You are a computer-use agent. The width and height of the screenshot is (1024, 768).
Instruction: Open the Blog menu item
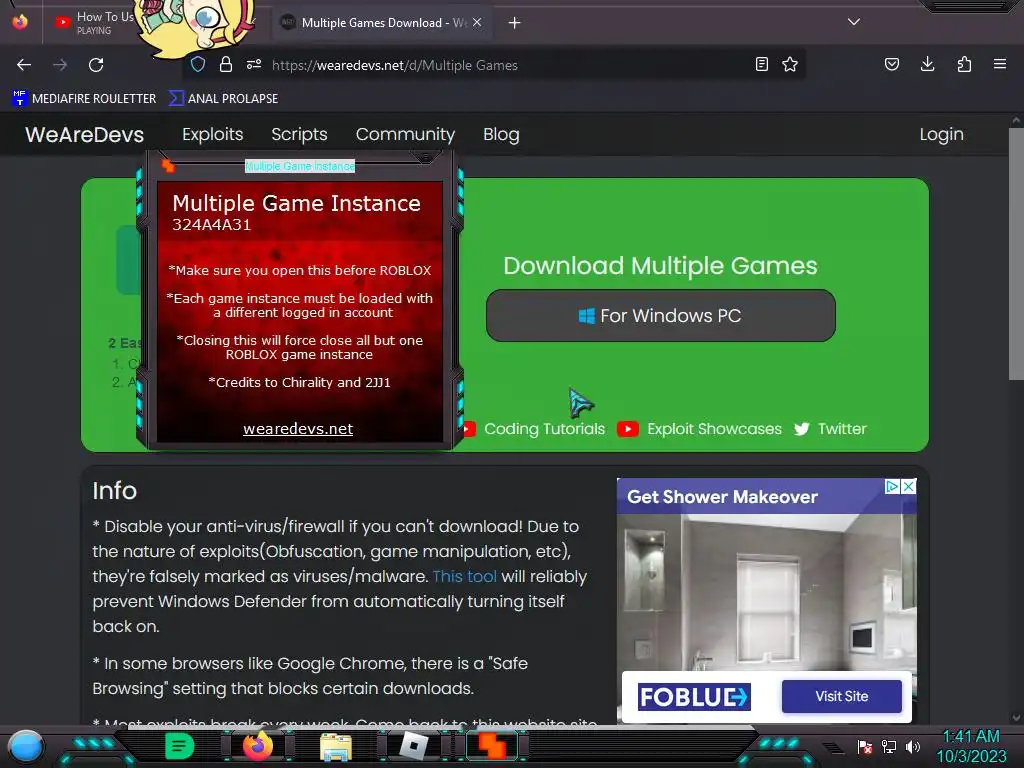pyautogui.click(x=502, y=135)
